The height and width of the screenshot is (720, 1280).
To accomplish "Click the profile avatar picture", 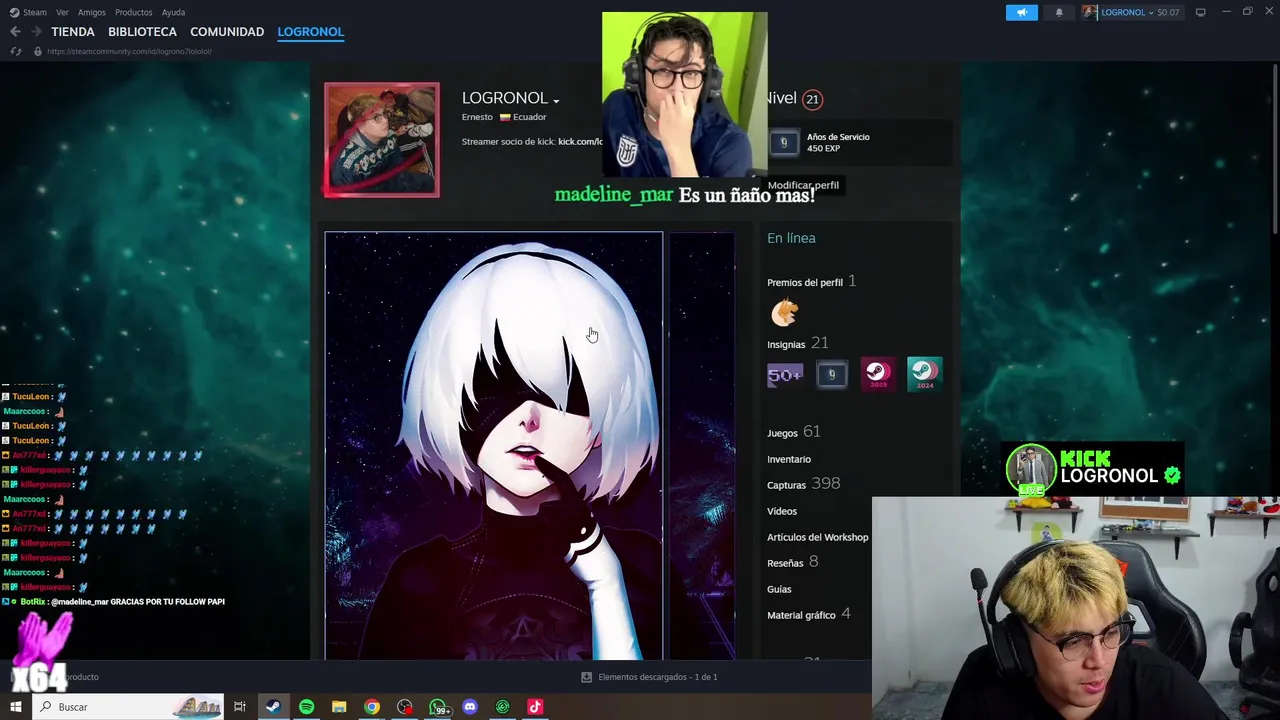I will (381, 139).
